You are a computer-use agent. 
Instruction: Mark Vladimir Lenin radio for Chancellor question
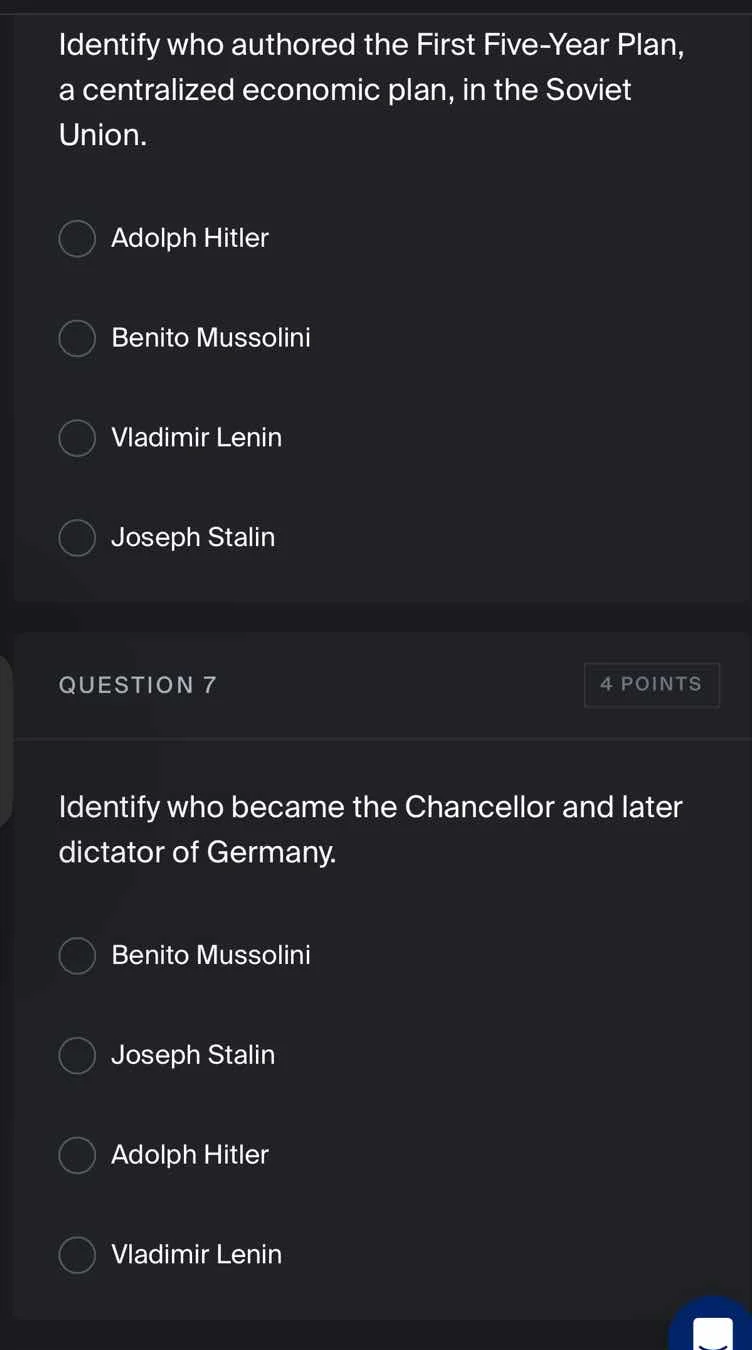(x=77, y=1255)
